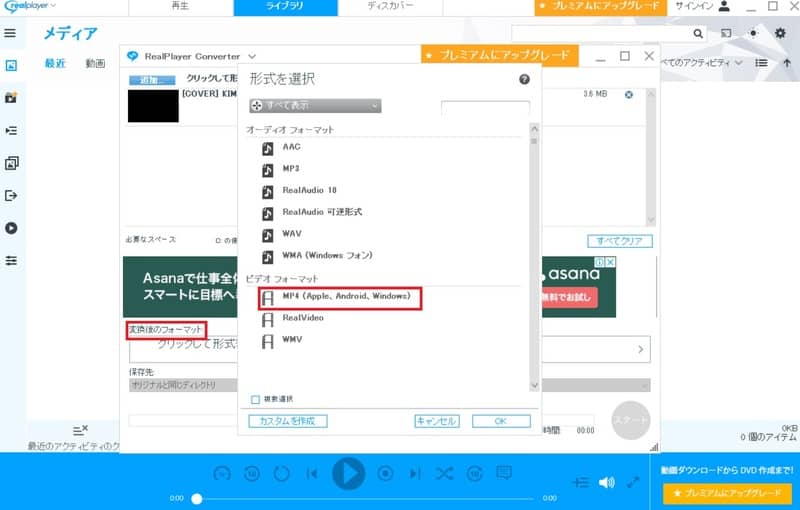Open the photos section sidebar icon
This screenshot has width=800, height=510.
[11, 65]
